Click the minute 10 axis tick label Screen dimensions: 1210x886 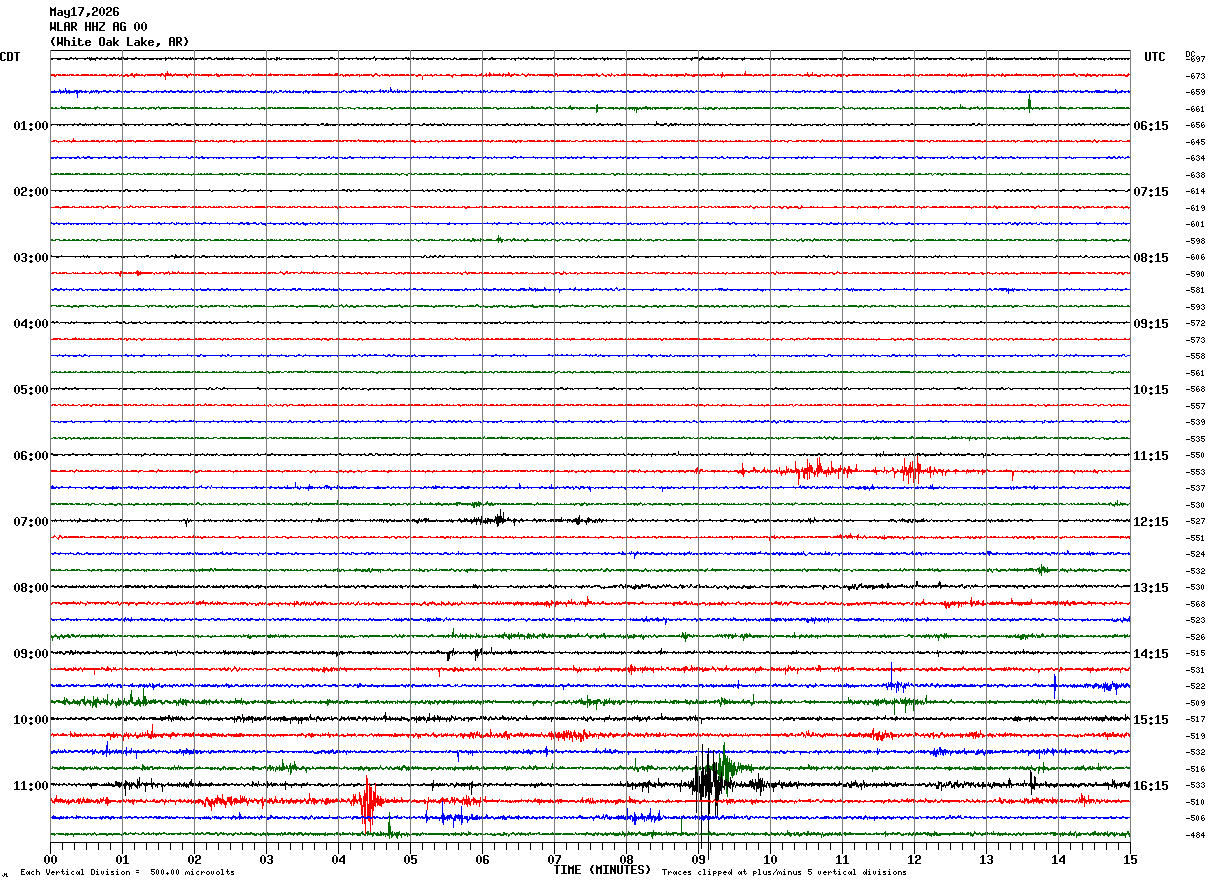tap(770, 859)
